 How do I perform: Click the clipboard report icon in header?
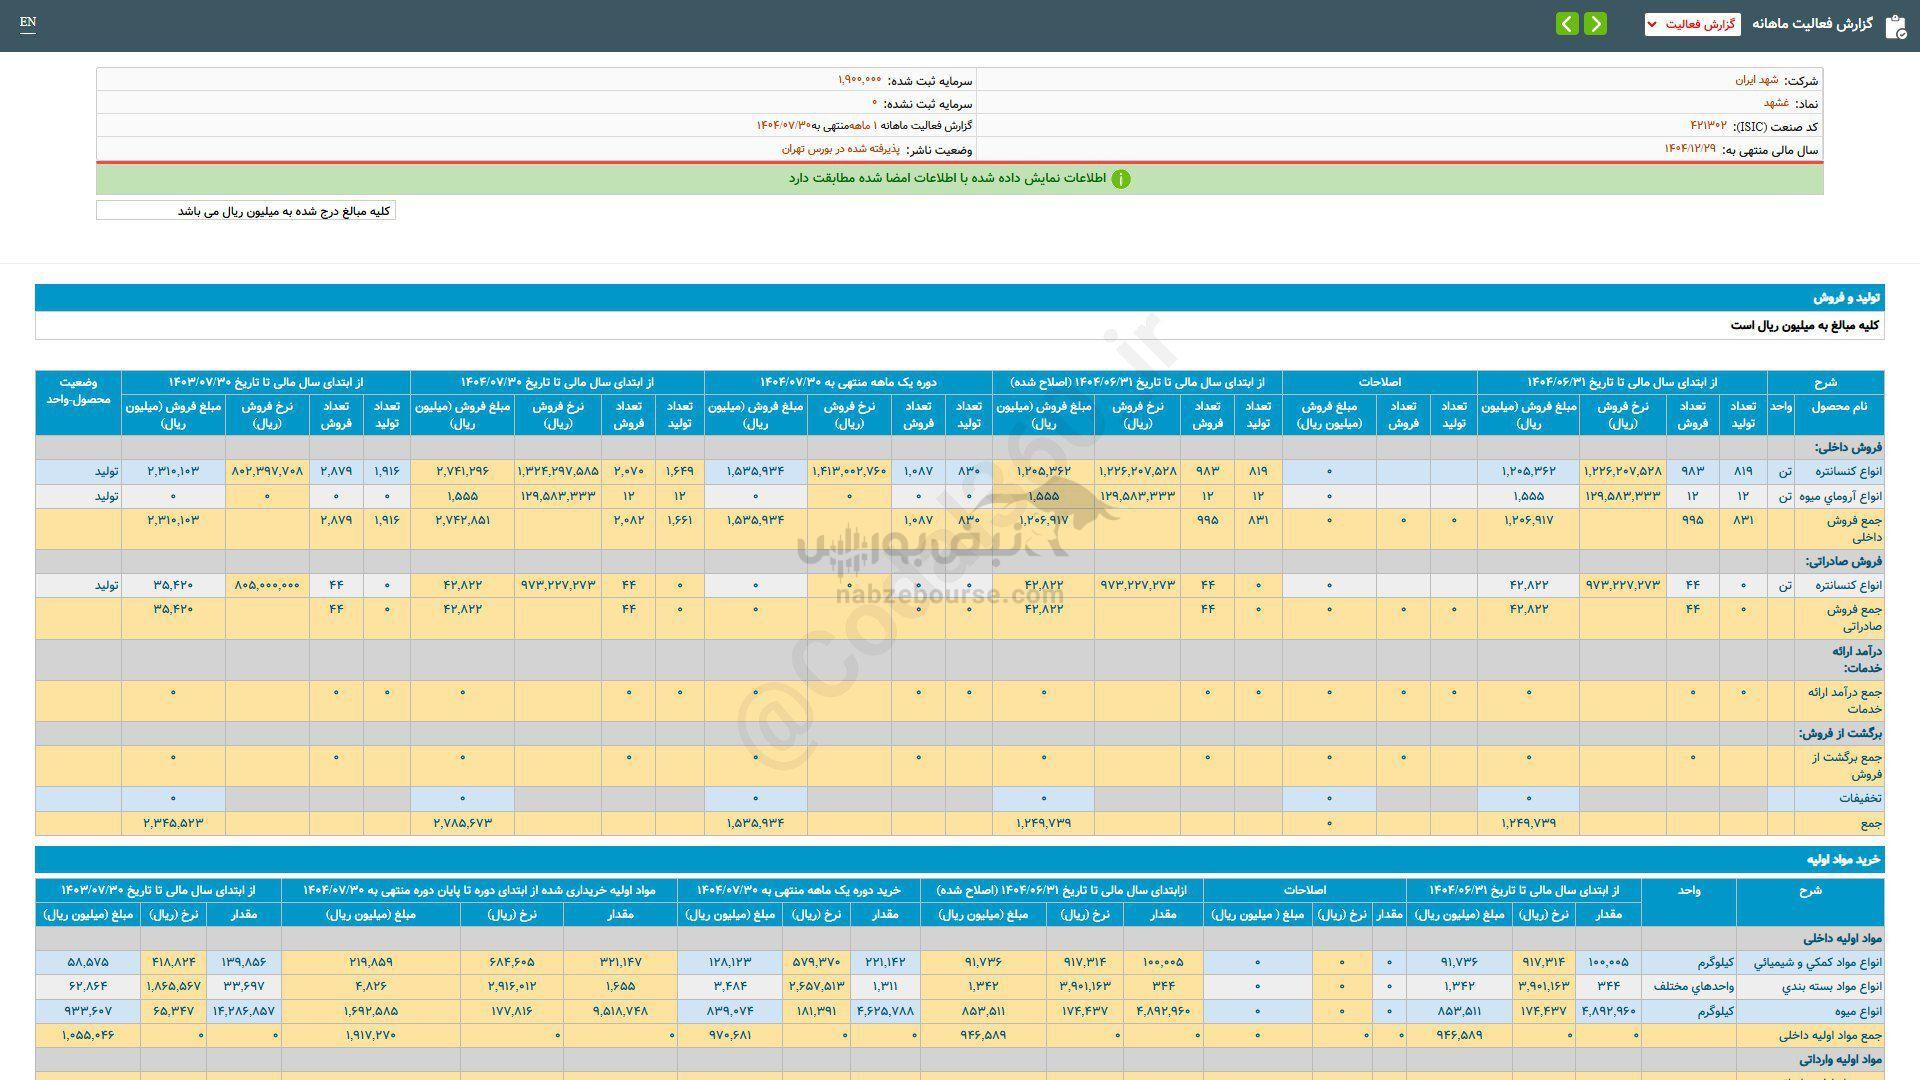click(1895, 26)
